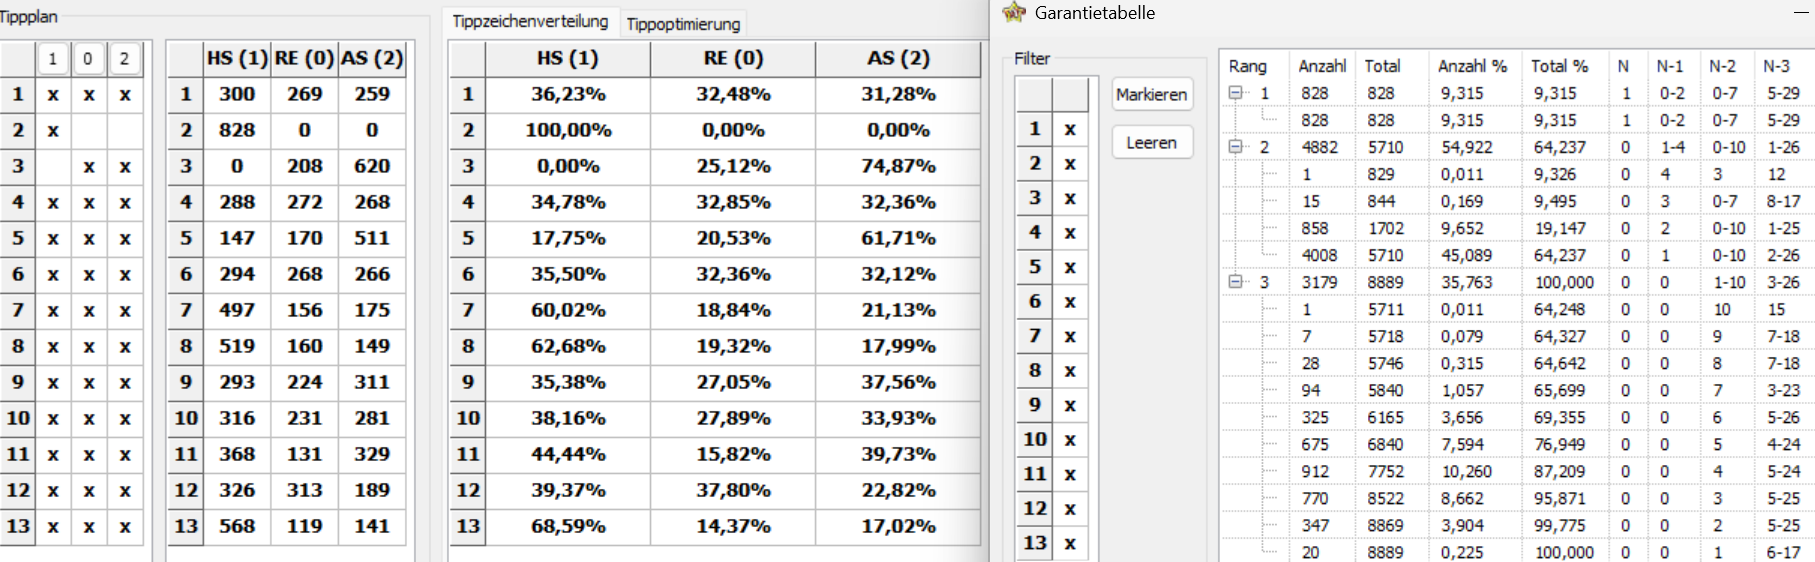Mark the empty 1 cell in Tippplan row 3

[x=53, y=166]
